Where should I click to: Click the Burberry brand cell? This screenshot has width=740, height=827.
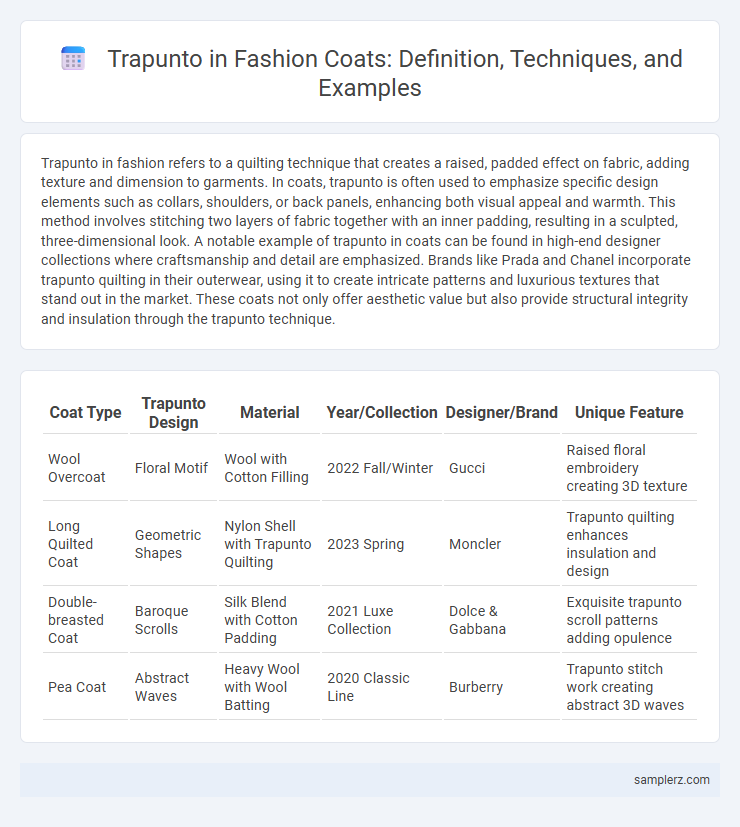pos(502,687)
